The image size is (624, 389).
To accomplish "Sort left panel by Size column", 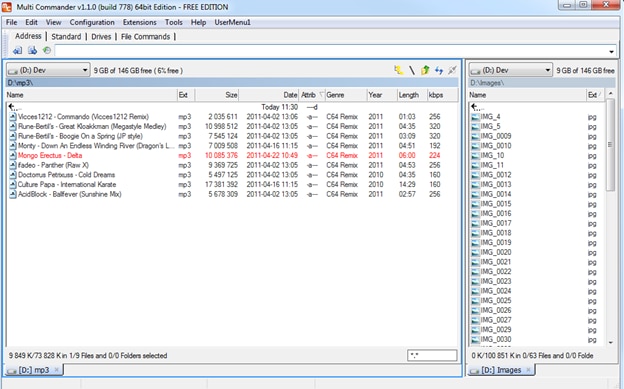I will tap(217, 95).
